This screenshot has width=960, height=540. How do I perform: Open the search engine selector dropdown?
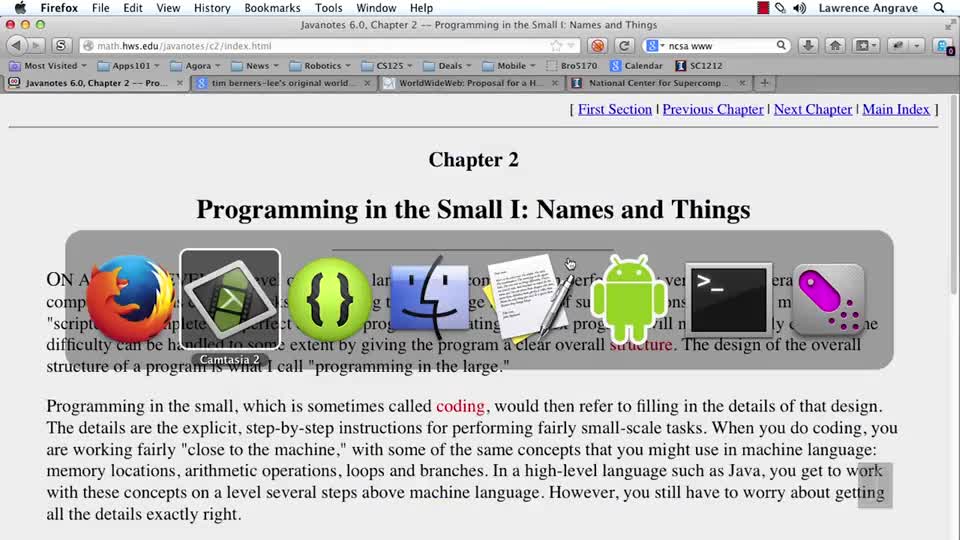pos(656,45)
